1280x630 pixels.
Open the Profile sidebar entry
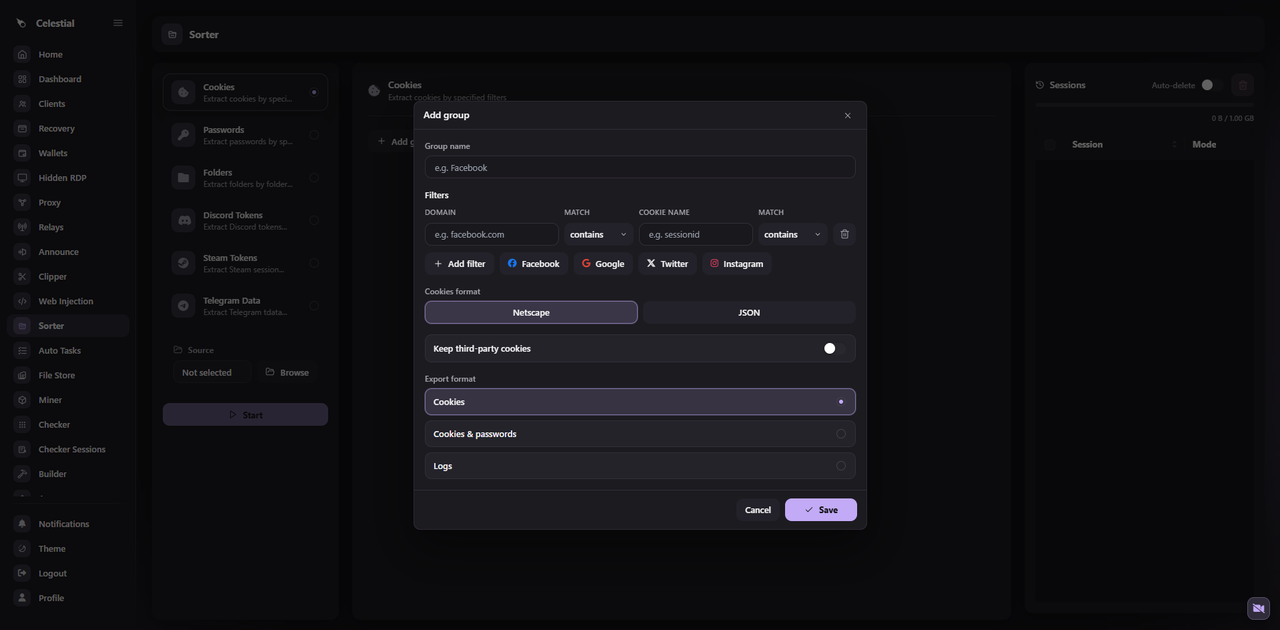68,598
